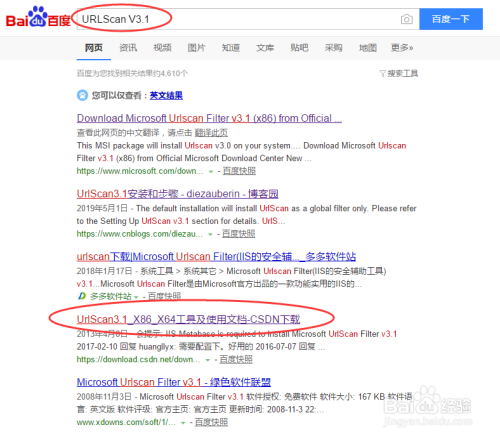This screenshot has width=500, height=439.
Task: Click result count text 4,610个
Action: click(174, 73)
